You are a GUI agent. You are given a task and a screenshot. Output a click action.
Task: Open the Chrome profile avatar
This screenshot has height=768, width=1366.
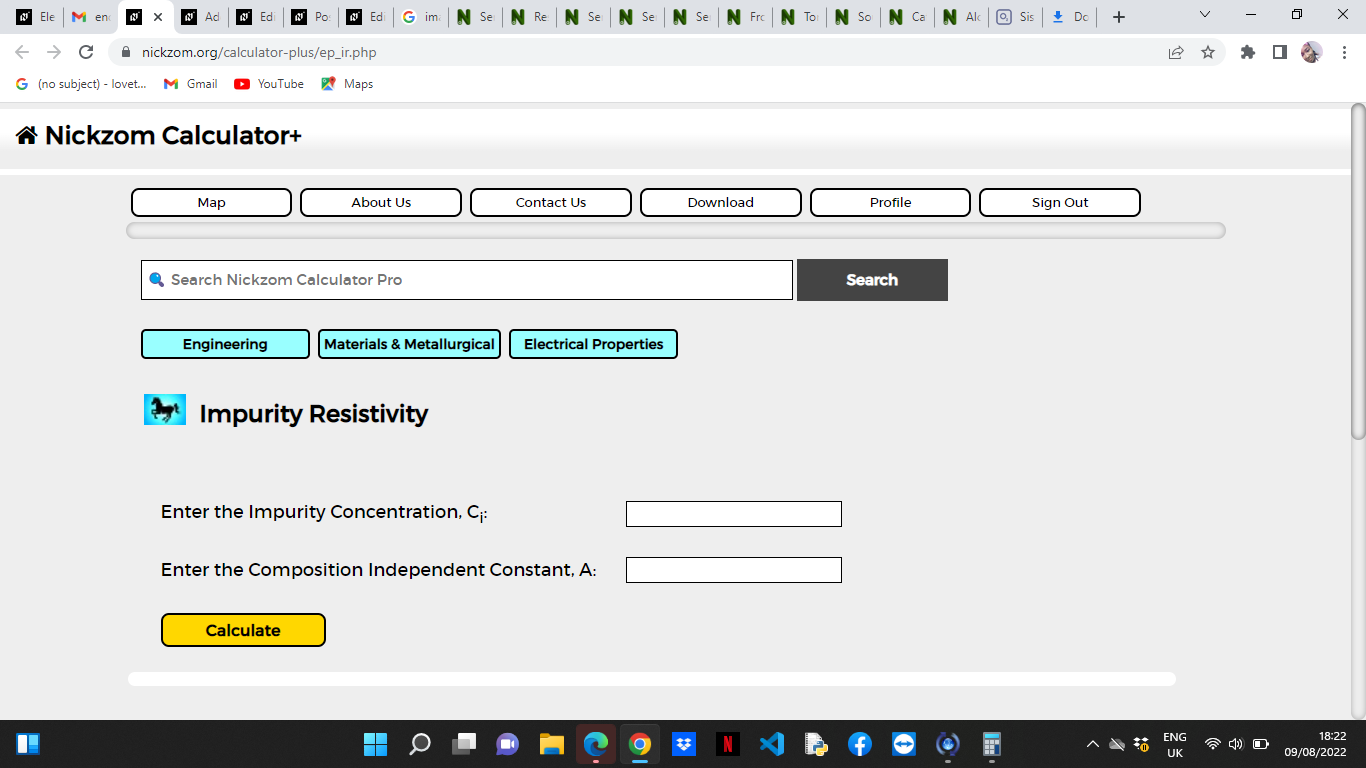(x=1311, y=52)
